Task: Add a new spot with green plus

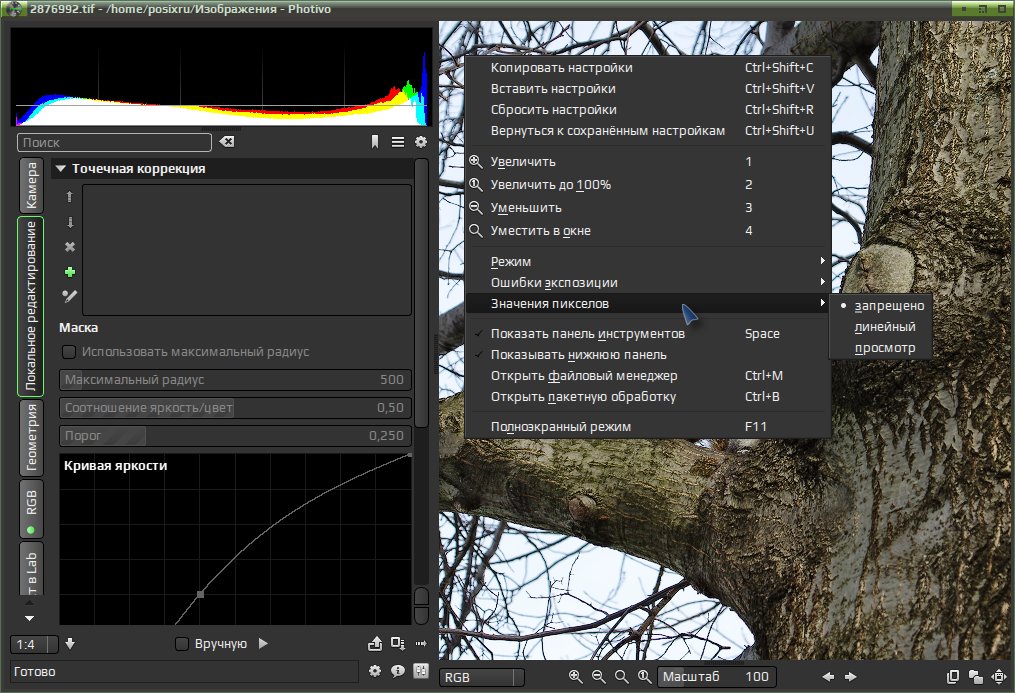Action: click(x=70, y=272)
